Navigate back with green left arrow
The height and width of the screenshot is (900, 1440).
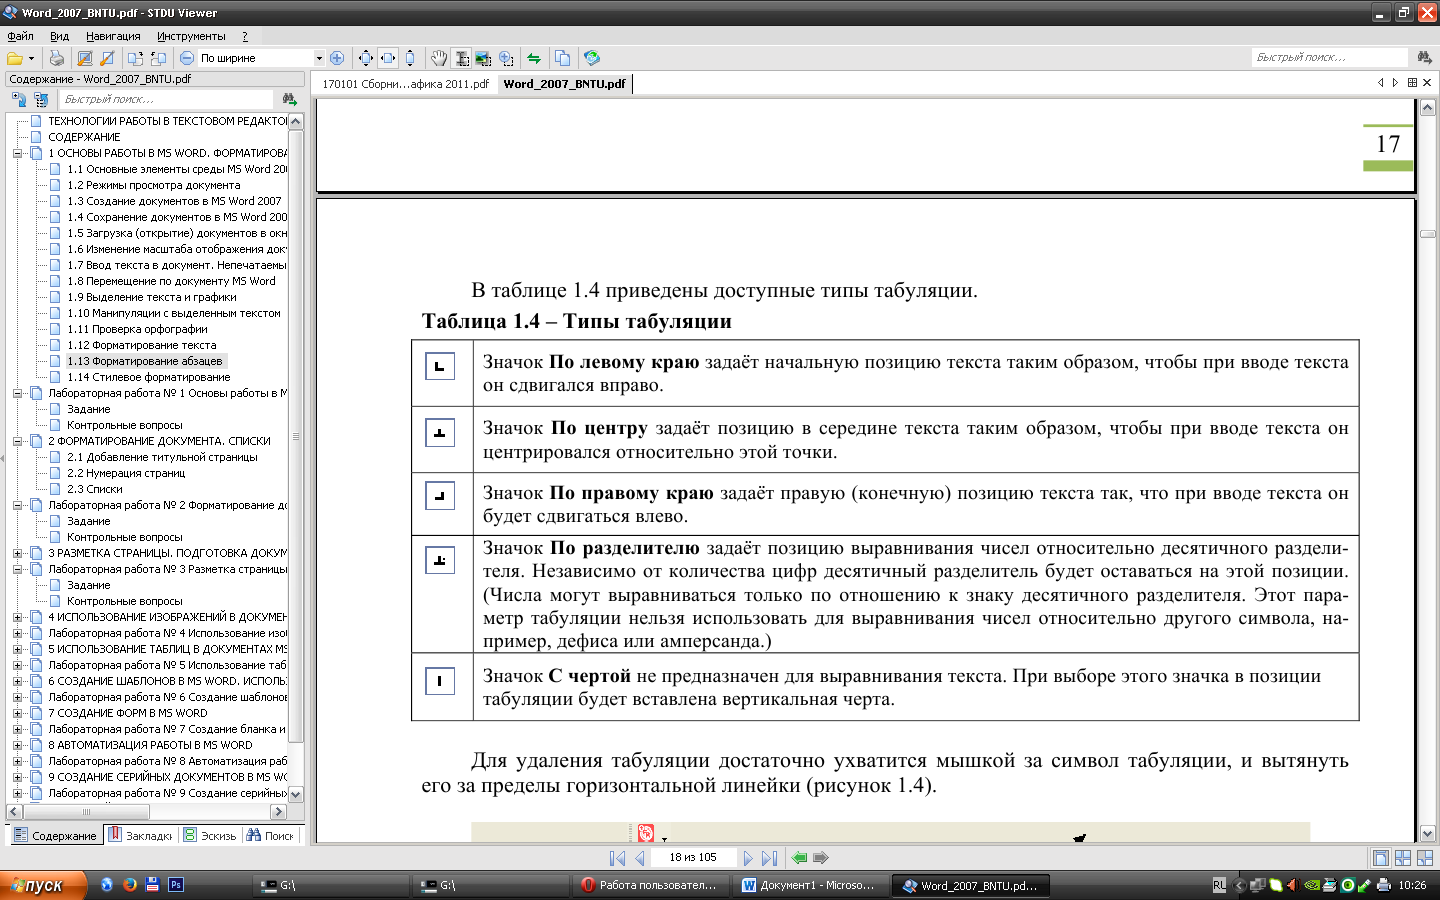799,858
